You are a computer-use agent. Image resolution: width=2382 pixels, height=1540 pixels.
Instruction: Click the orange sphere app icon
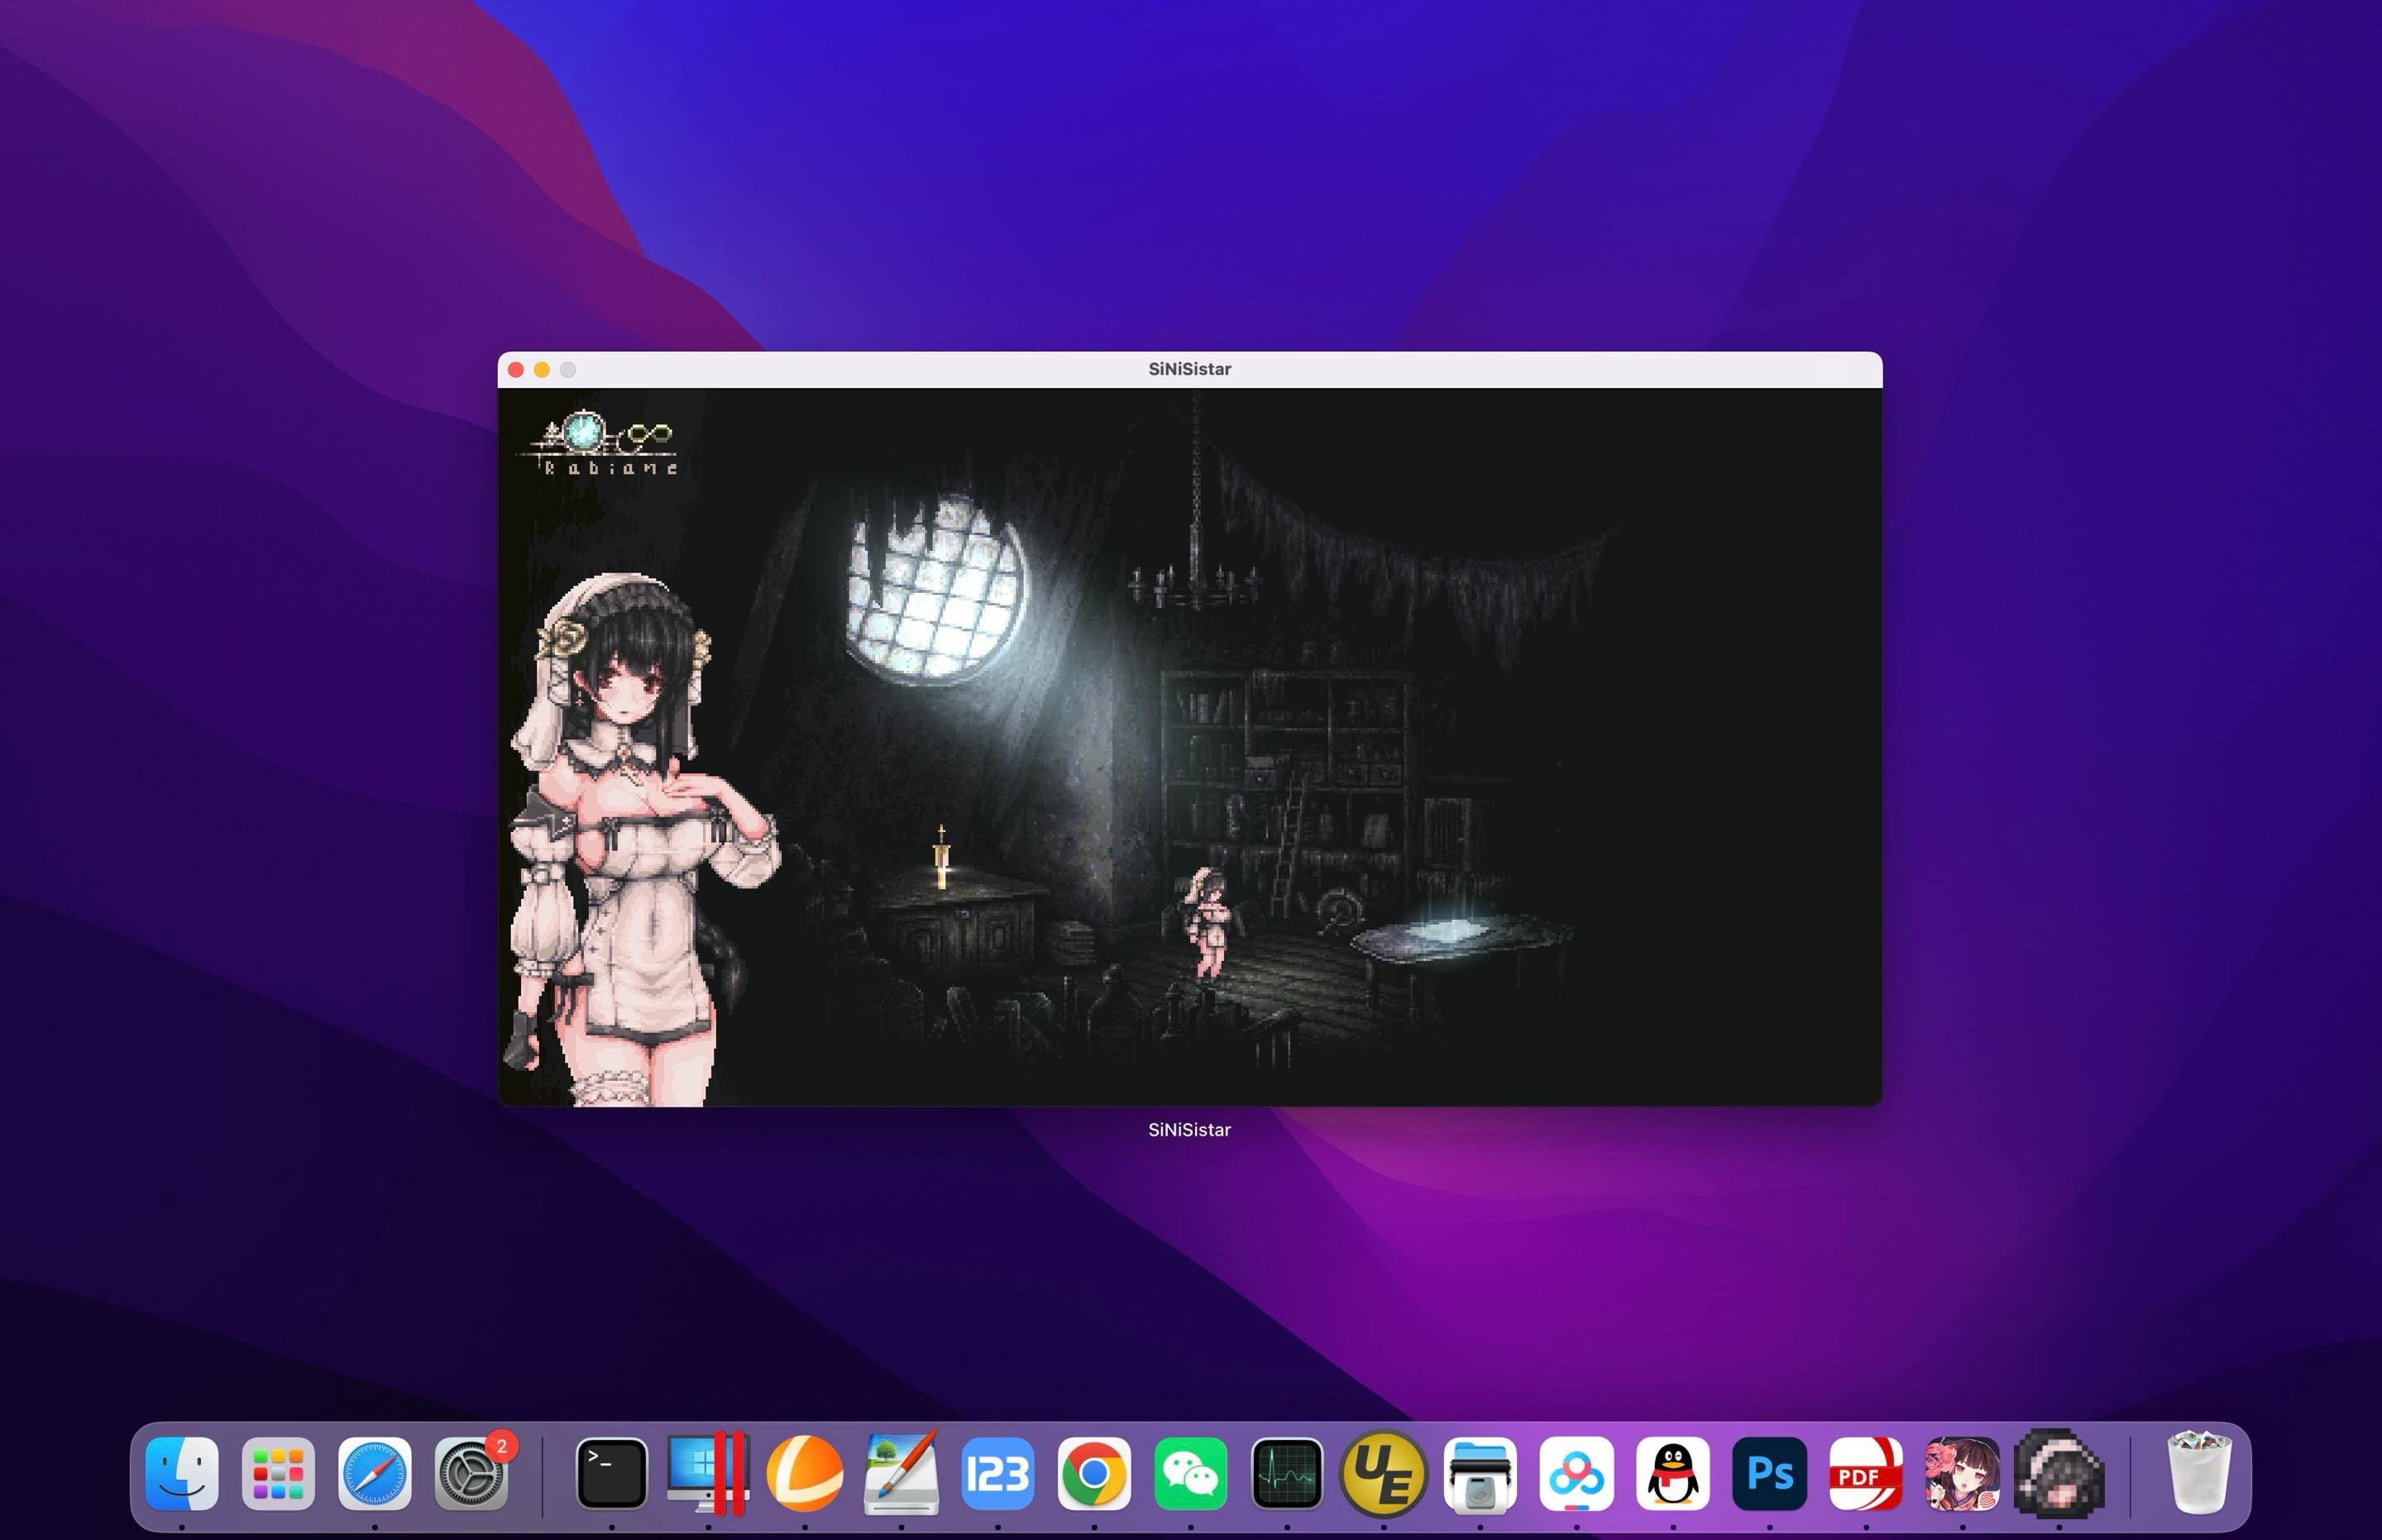click(804, 1474)
